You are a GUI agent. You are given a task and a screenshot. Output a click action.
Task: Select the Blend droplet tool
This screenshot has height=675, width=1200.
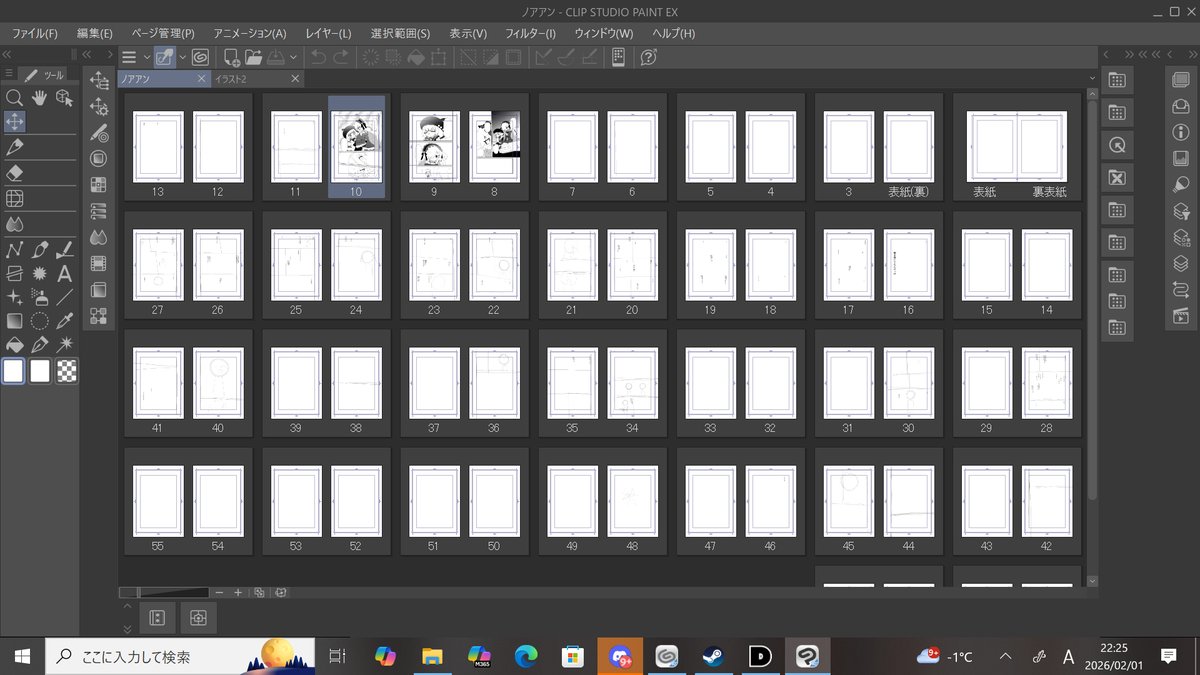point(14,224)
